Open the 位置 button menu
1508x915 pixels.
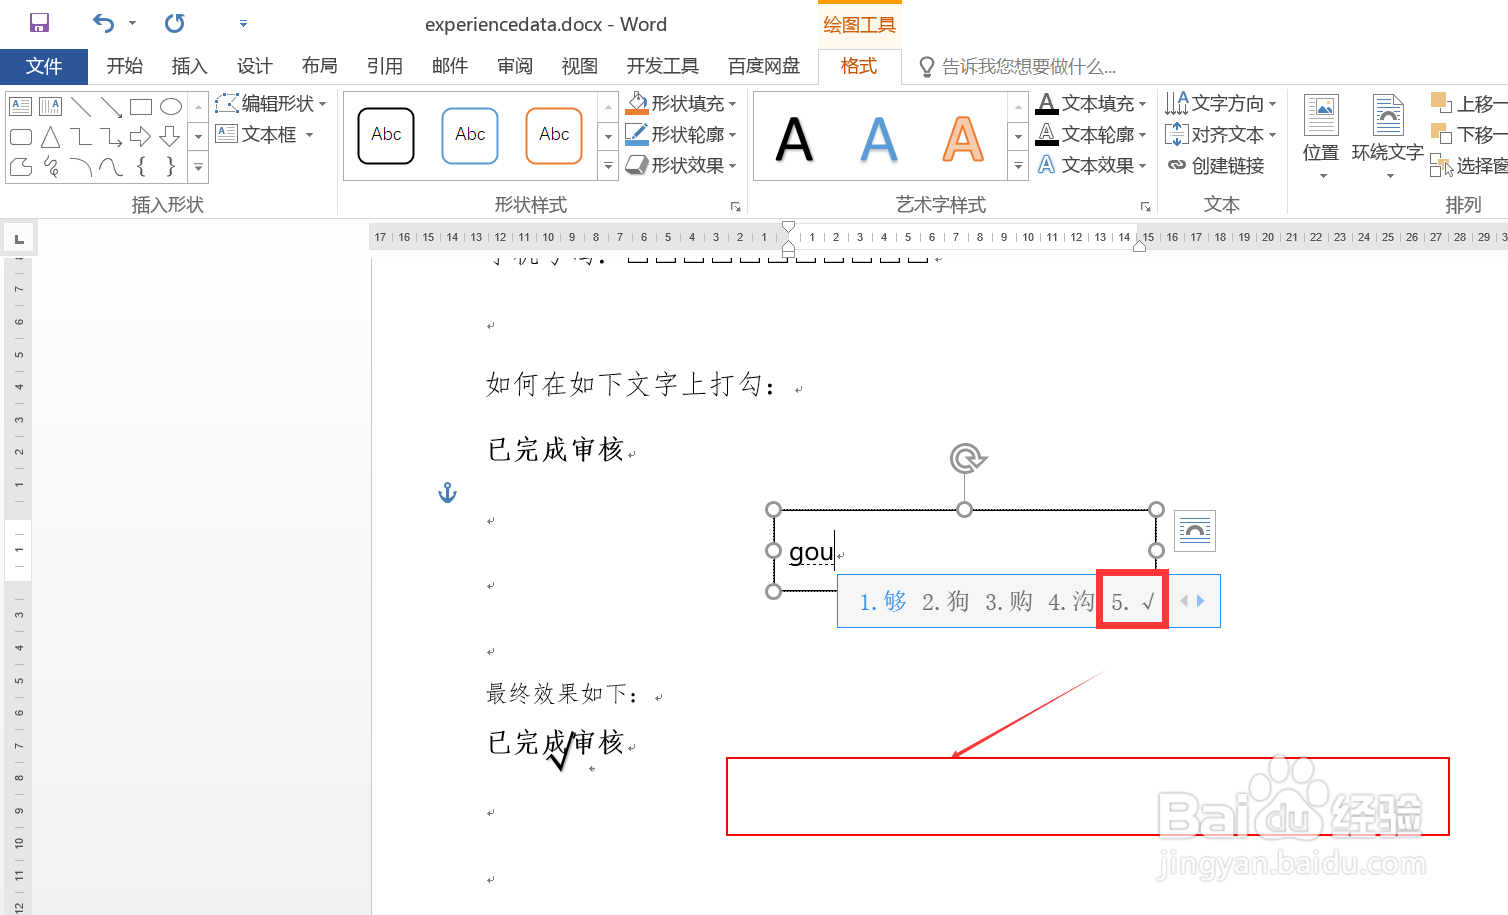coord(1321,137)
